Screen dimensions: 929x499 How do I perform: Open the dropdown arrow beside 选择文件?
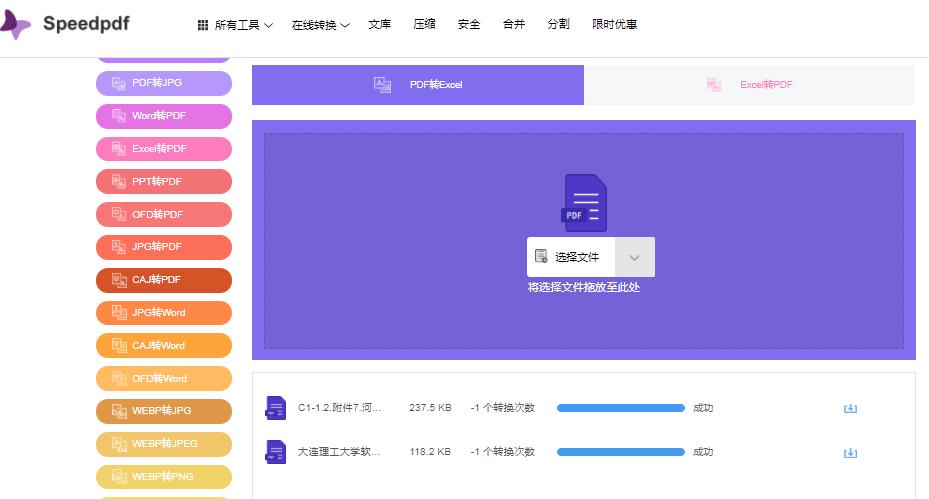tap(635, 257)
